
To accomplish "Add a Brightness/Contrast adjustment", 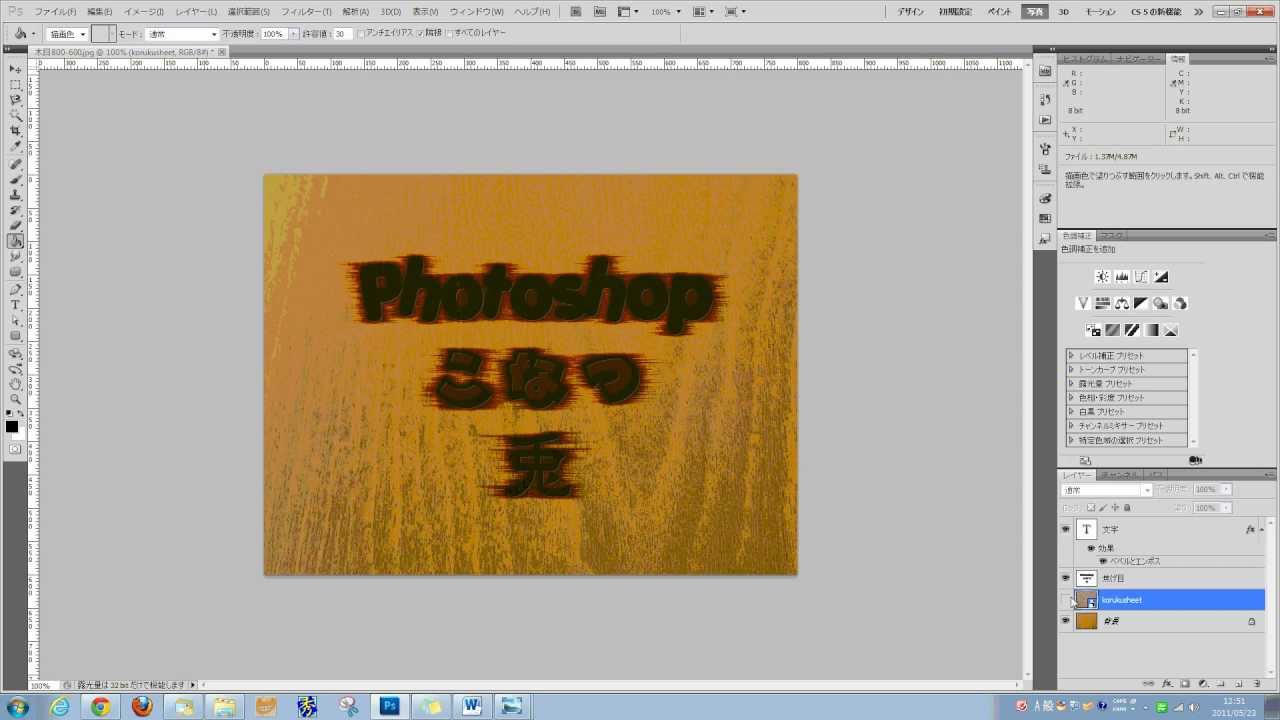I will tap(1102, 277).
